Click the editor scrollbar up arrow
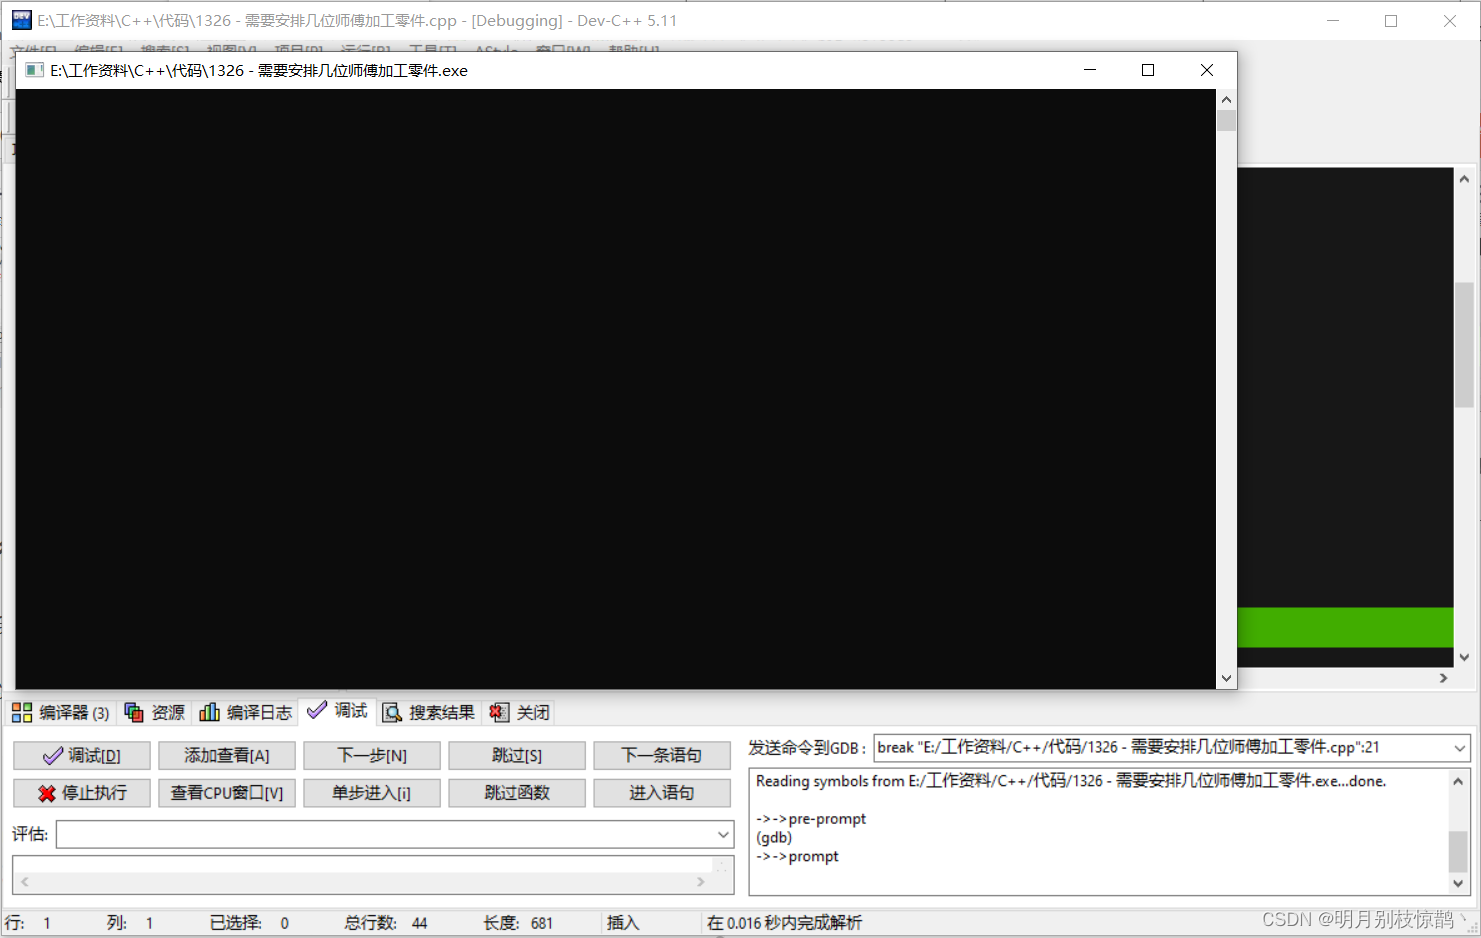The image size is (1481, 938). pyautogui.click(x=1464, y=179)
